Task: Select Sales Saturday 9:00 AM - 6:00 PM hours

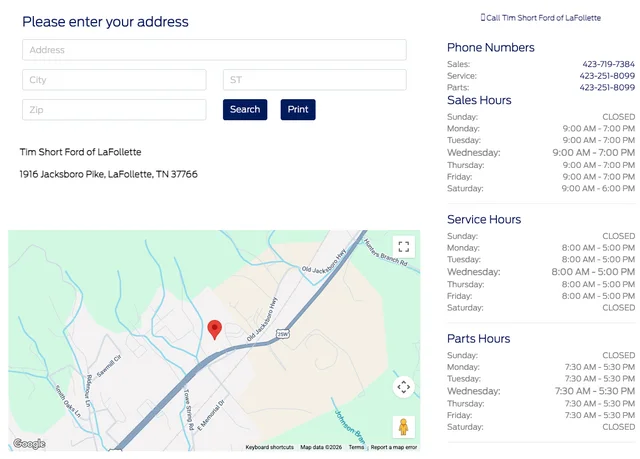Action: (x=598, y=188)
